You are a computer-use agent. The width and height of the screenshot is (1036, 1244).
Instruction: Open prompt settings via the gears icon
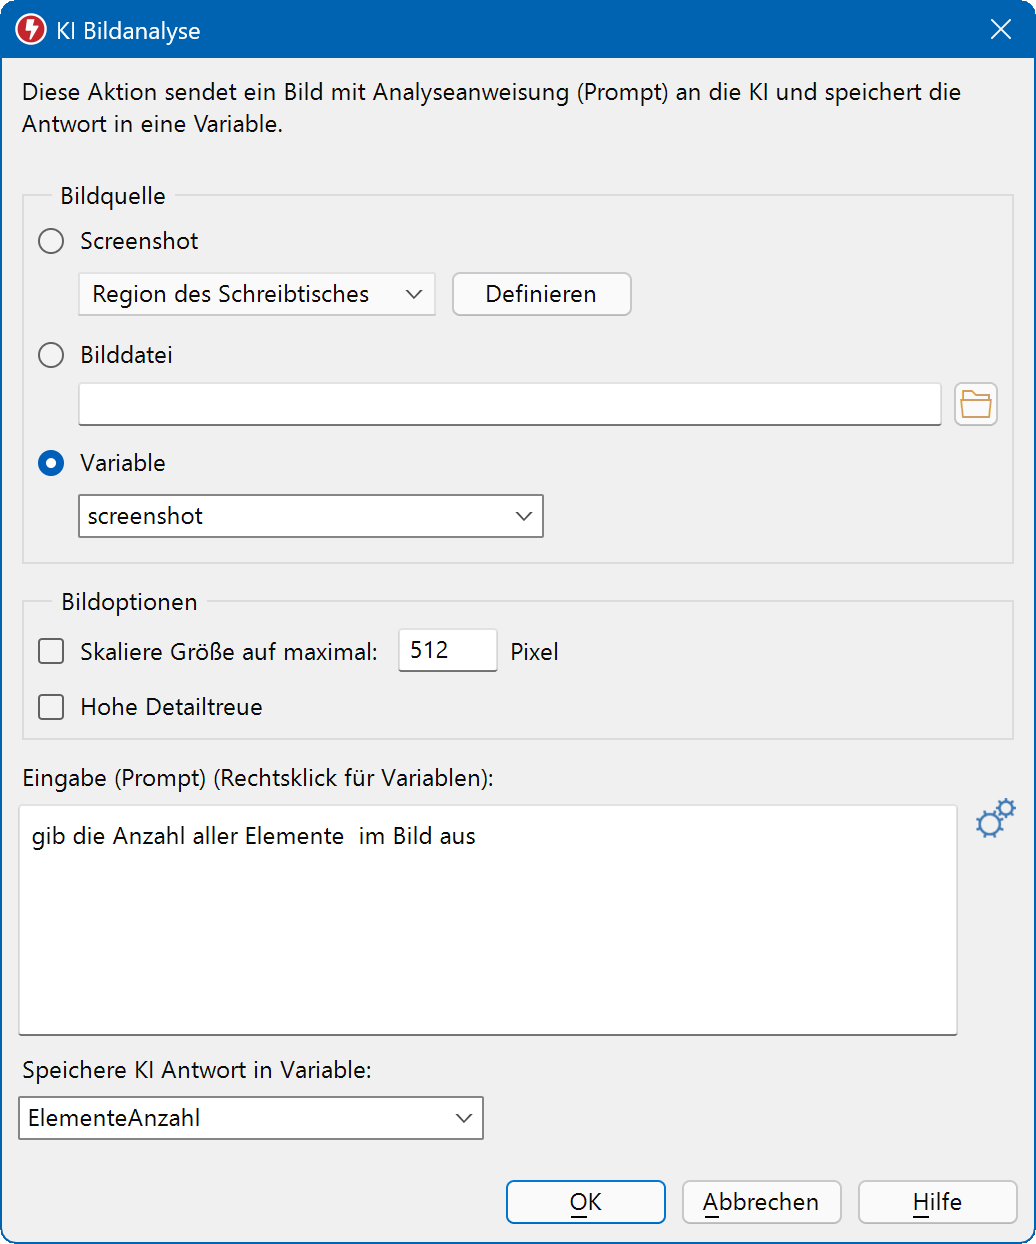994,819
